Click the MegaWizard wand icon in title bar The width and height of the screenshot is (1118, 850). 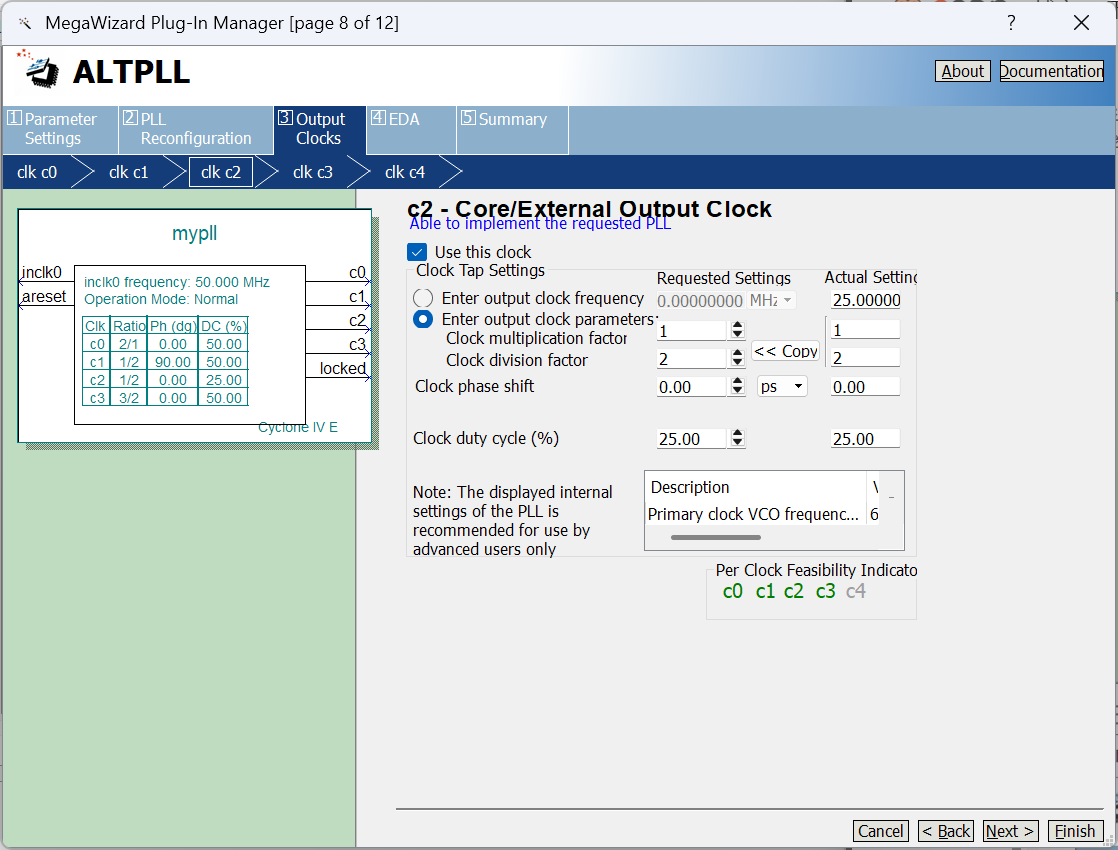pyautogui.click(x=25, y=24)
